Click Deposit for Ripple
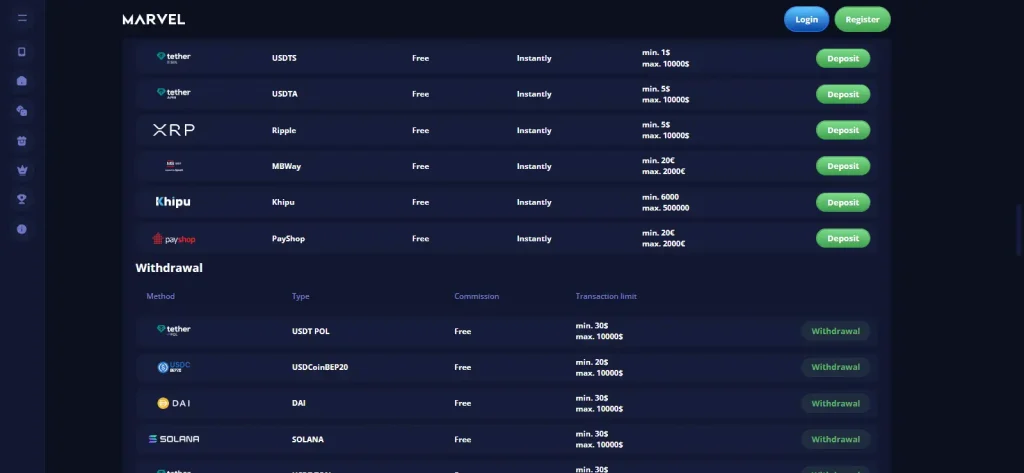 coord(843,130)
